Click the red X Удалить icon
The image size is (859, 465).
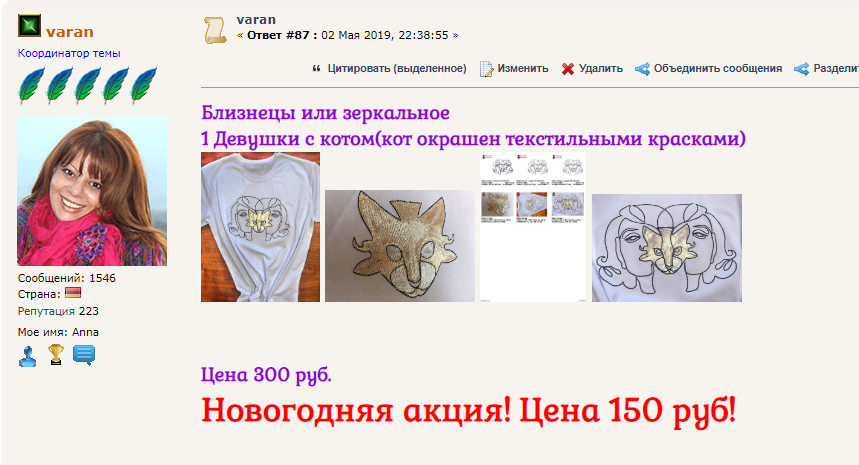(x=568, y=69)
